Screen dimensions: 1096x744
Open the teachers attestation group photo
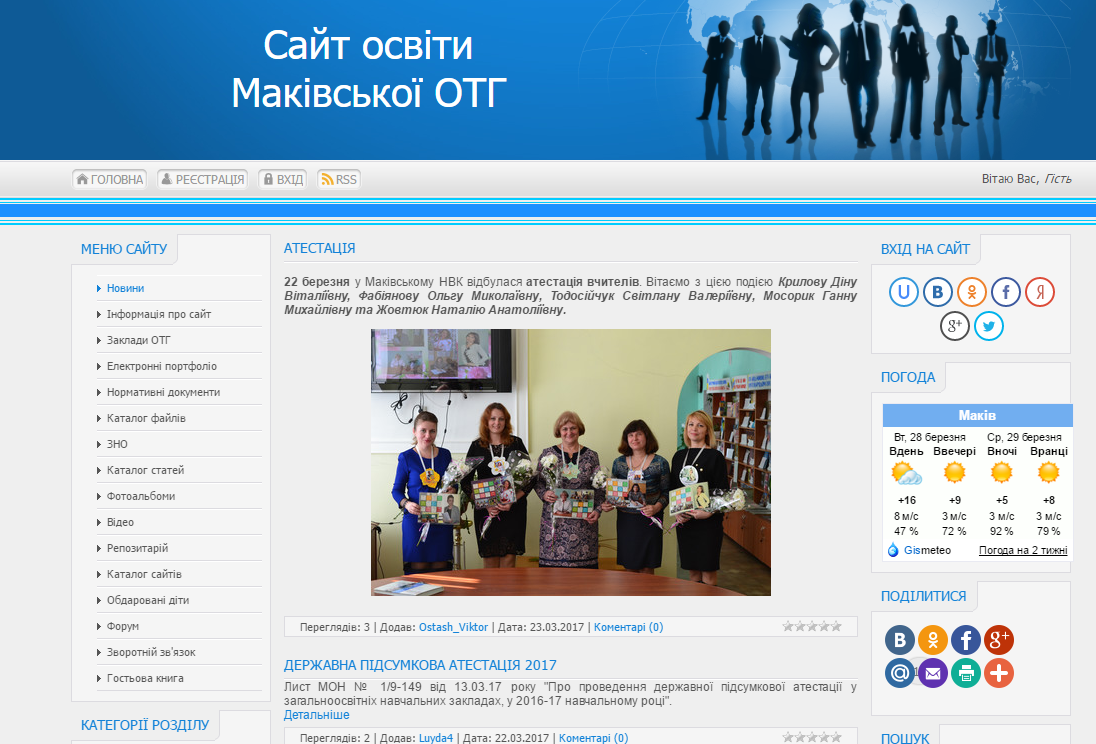(570, 462)
